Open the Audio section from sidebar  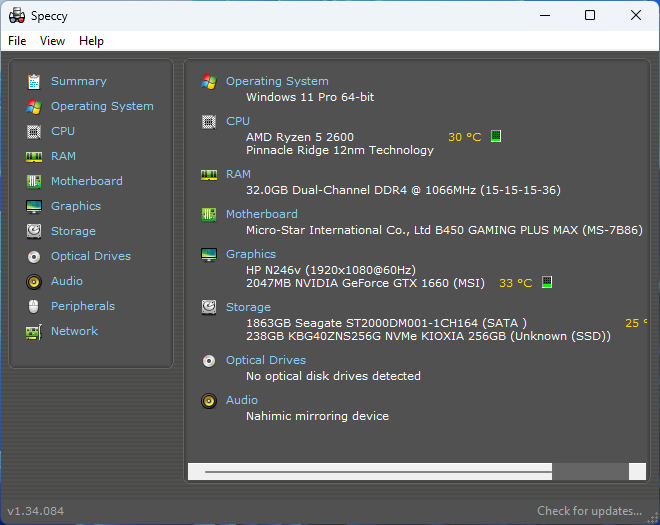tap(67, 281)
